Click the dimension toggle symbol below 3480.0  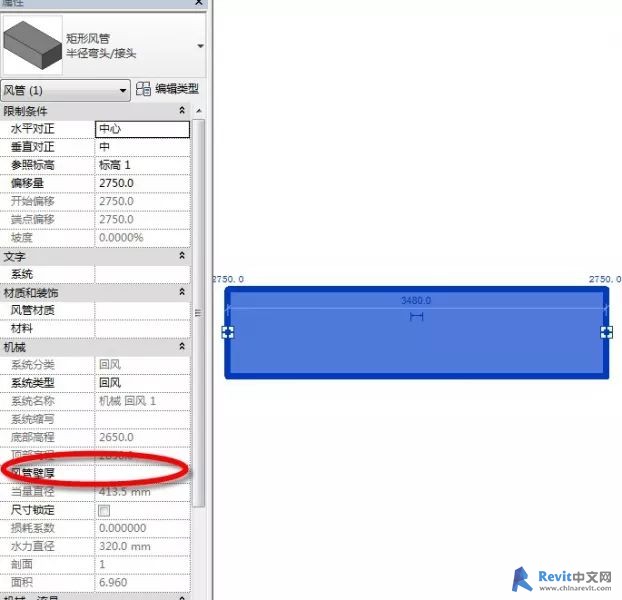pyautogui.click(x=417, y=316)
